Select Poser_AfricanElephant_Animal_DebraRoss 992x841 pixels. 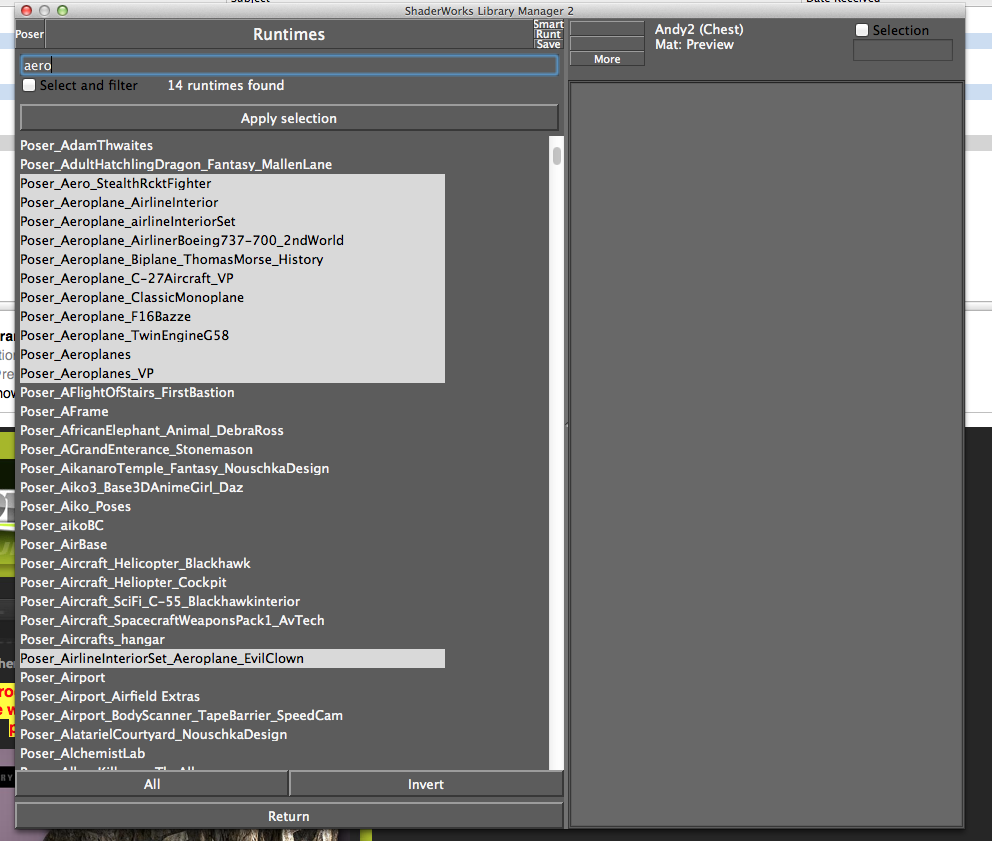tap(232, 430)
